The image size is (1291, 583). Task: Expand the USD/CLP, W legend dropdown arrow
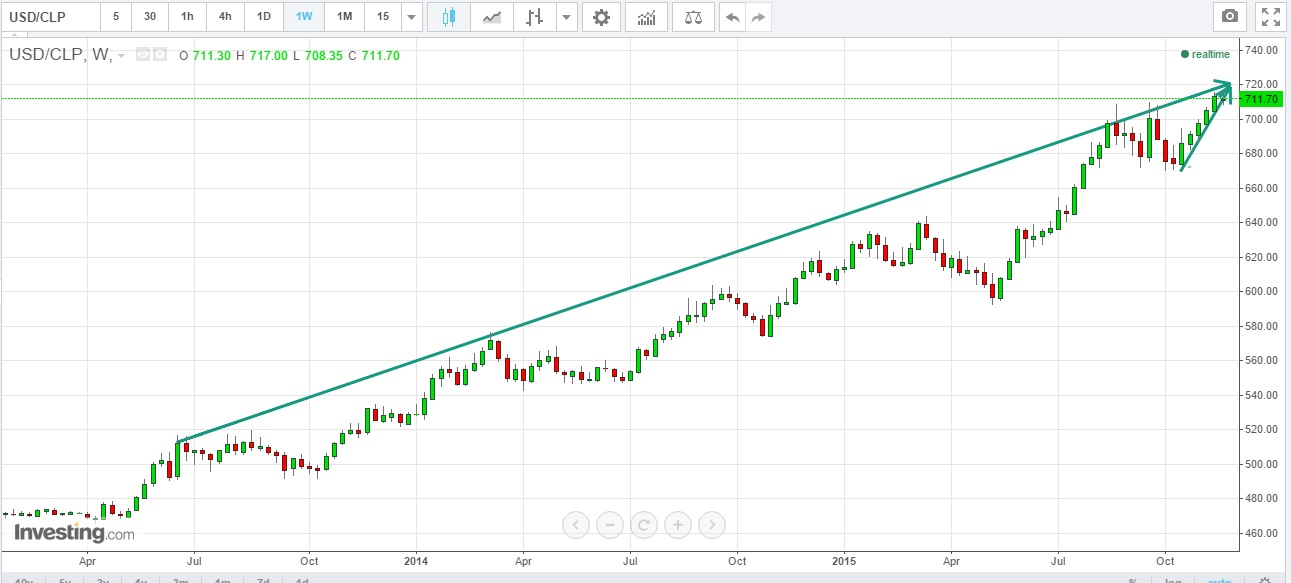(x=121, y=56)
